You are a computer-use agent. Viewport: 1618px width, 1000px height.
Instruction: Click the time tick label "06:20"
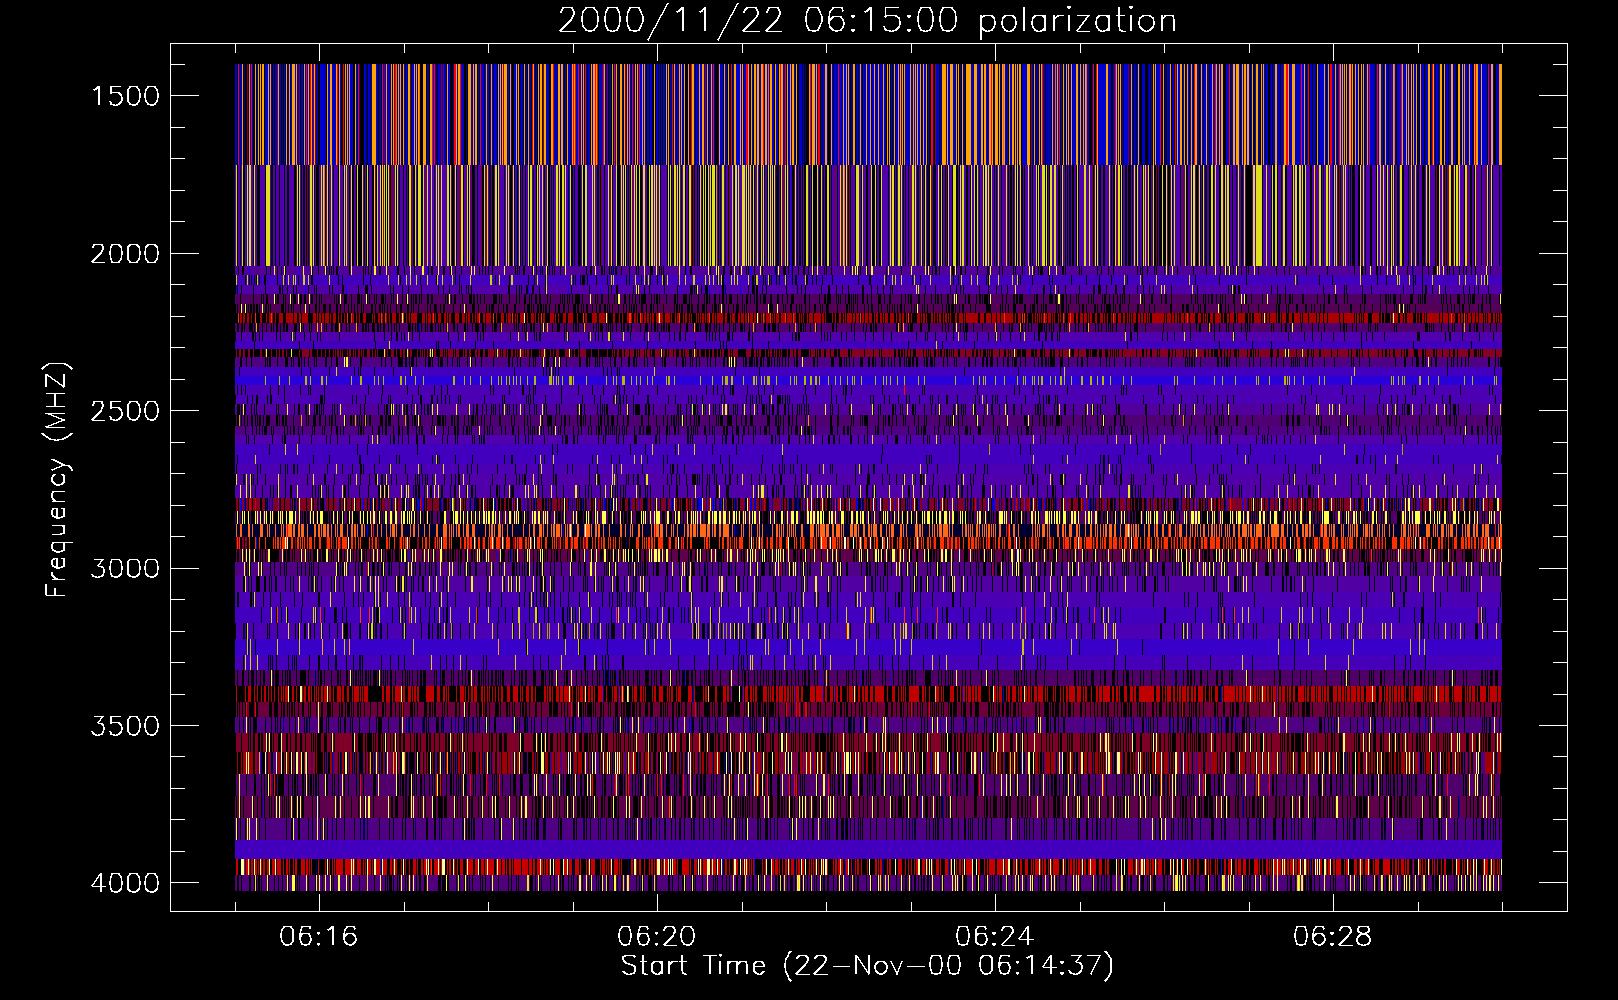(x=657, y=937)
